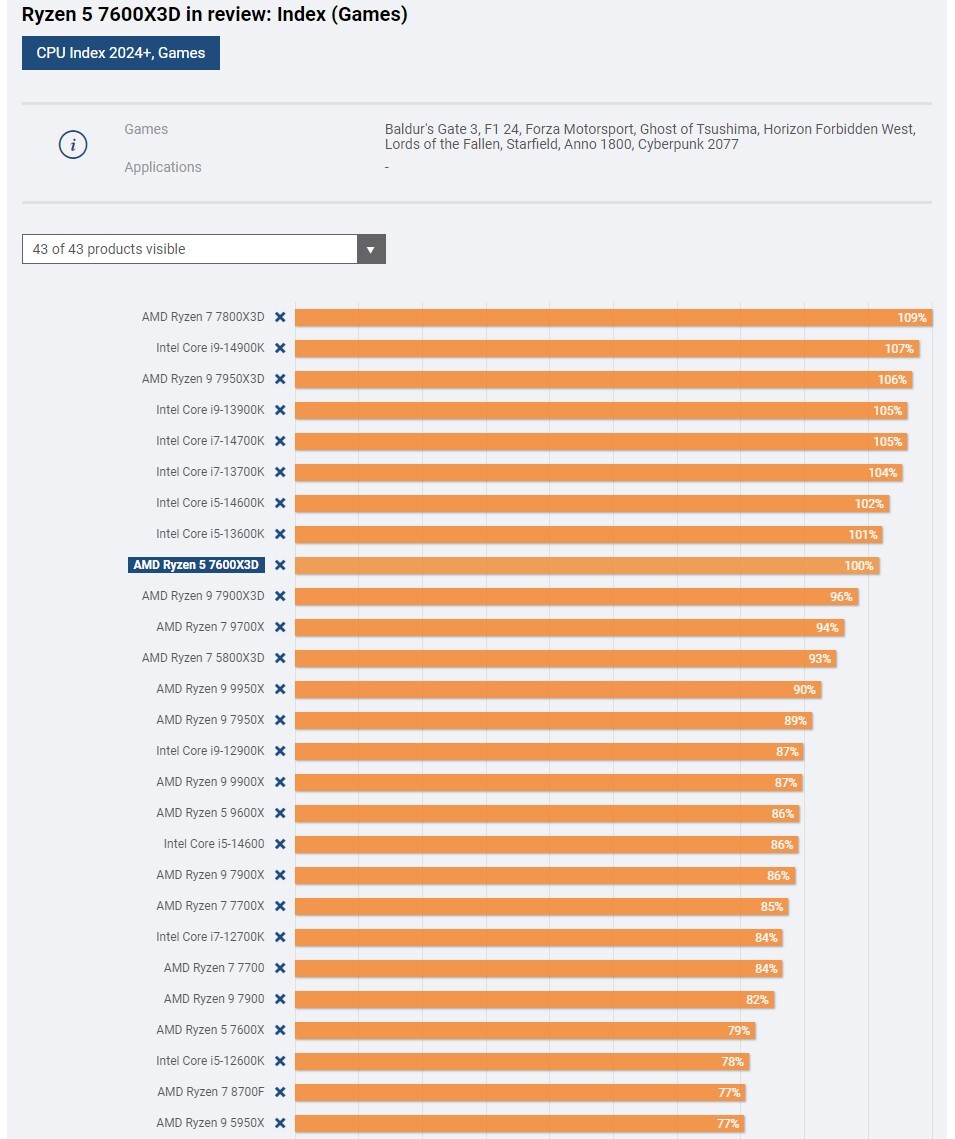Hide Intel Core i9-12900K with the X icon

pos(280,751)
